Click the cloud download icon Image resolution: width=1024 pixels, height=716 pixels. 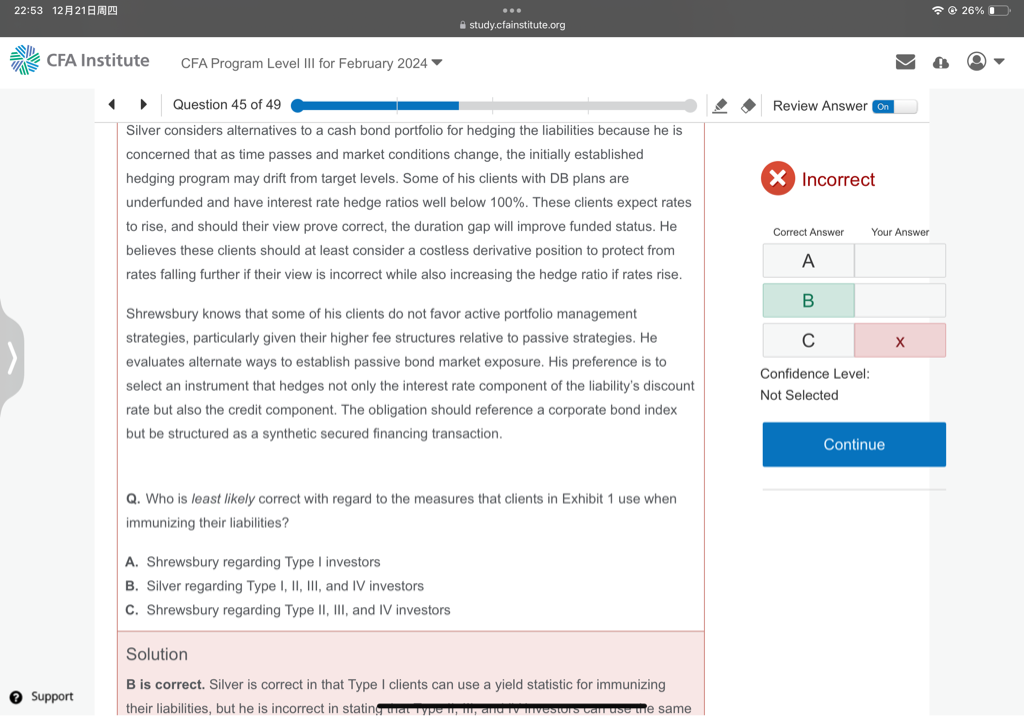click(940, 62)
